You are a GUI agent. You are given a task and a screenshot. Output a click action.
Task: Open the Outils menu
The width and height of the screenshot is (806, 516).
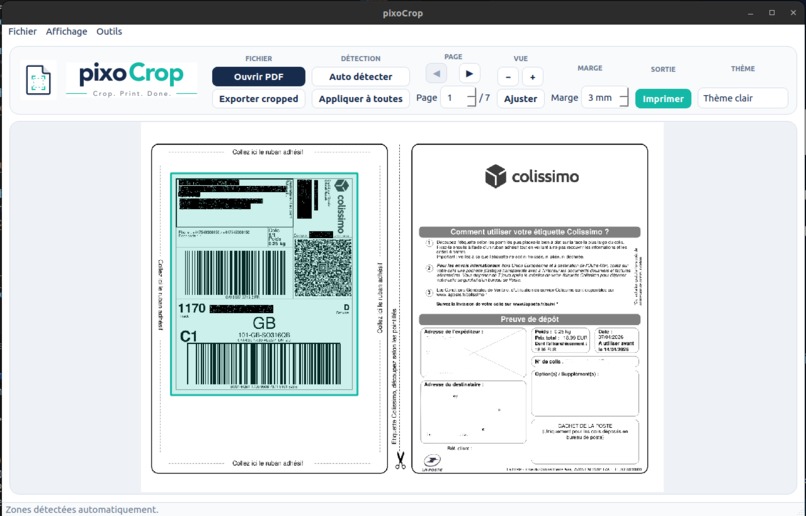point(109,31)
